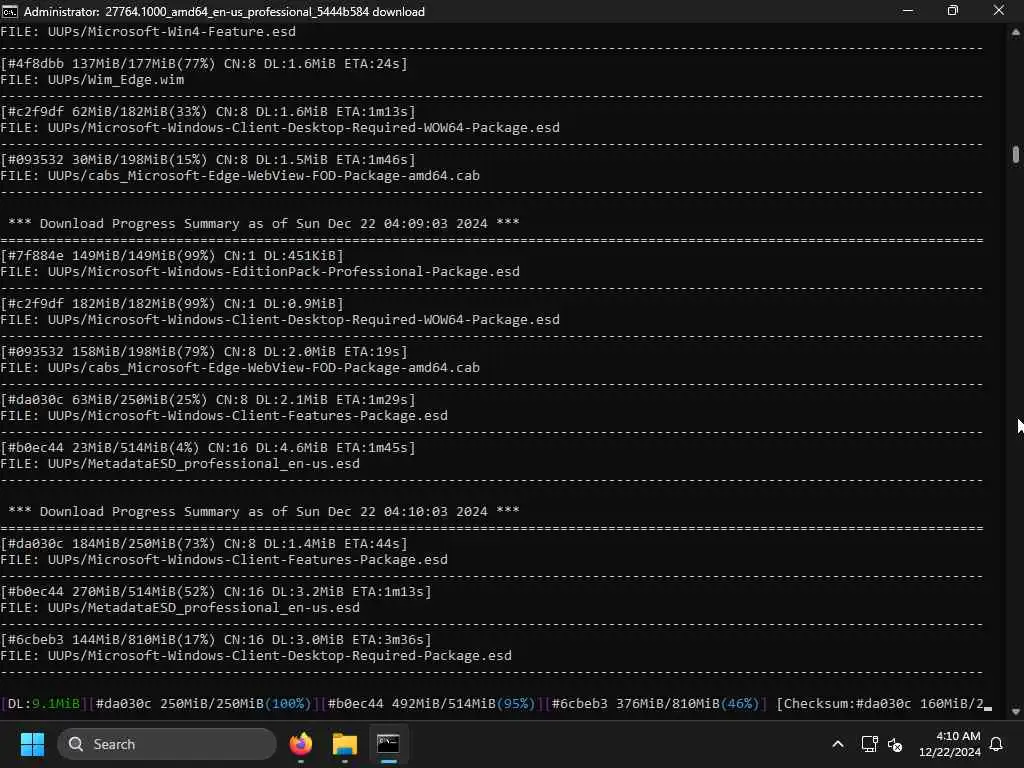This screenshot has width=1024, height=768.
Task: Open the Windows Start menu
Action: click(x=32, y=744)
